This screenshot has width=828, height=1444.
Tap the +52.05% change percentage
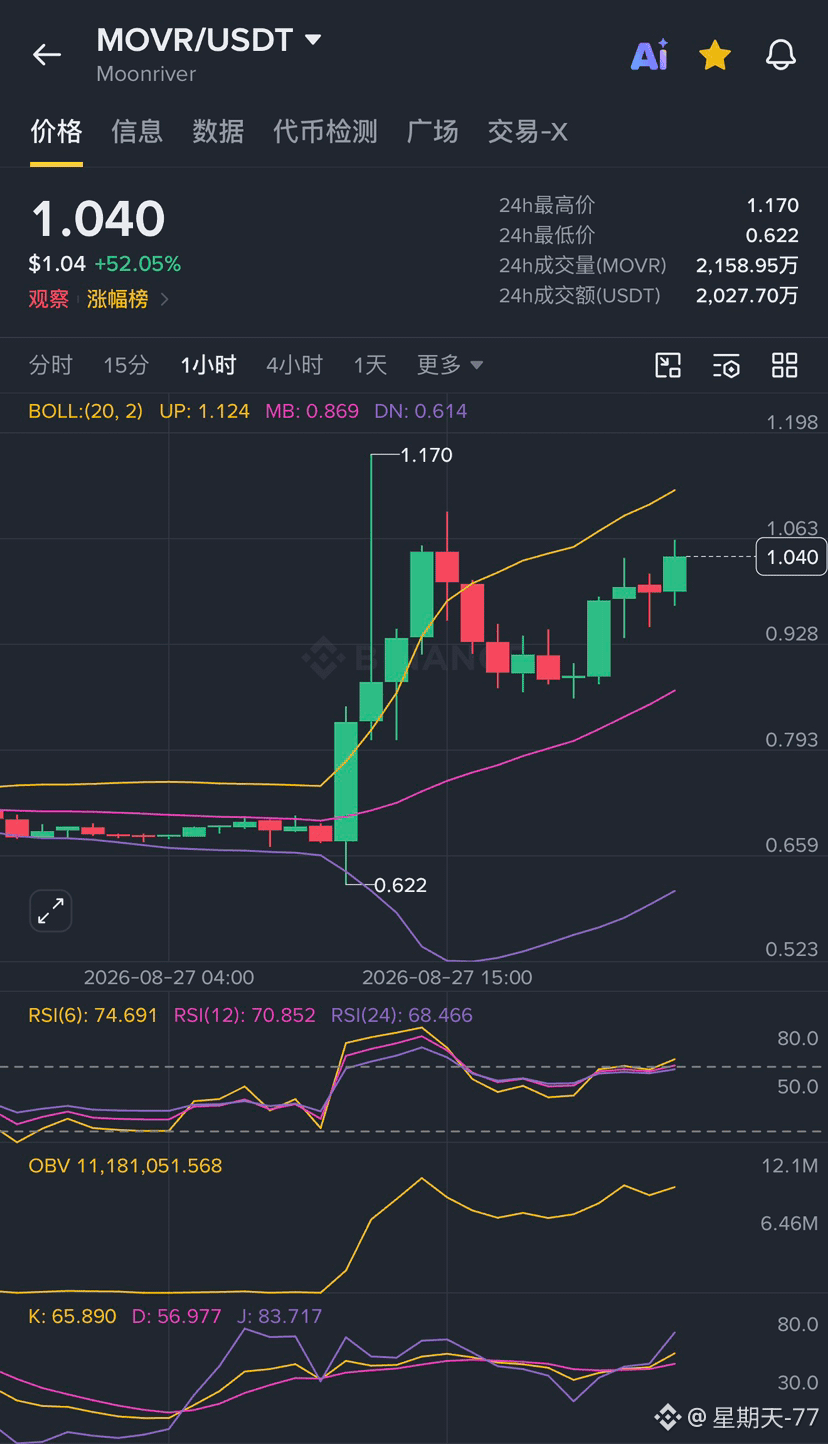coord(138,264)
